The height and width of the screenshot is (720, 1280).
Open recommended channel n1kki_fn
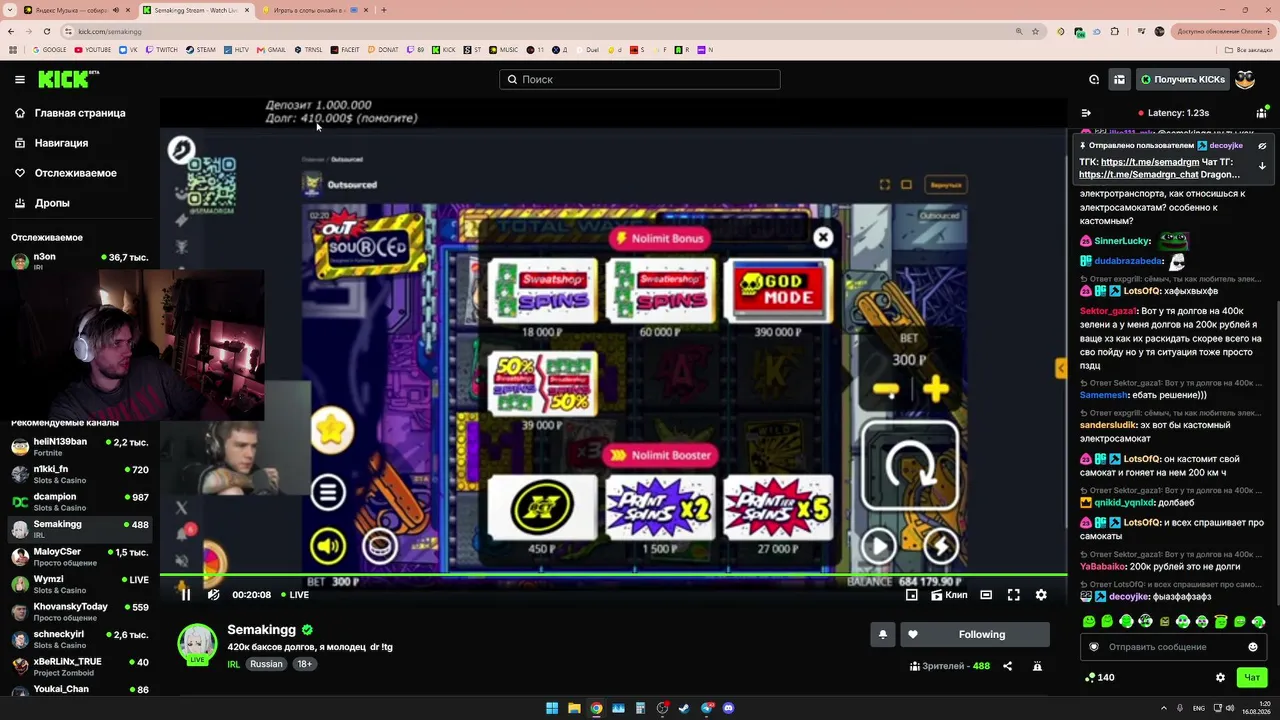point(80,474)
